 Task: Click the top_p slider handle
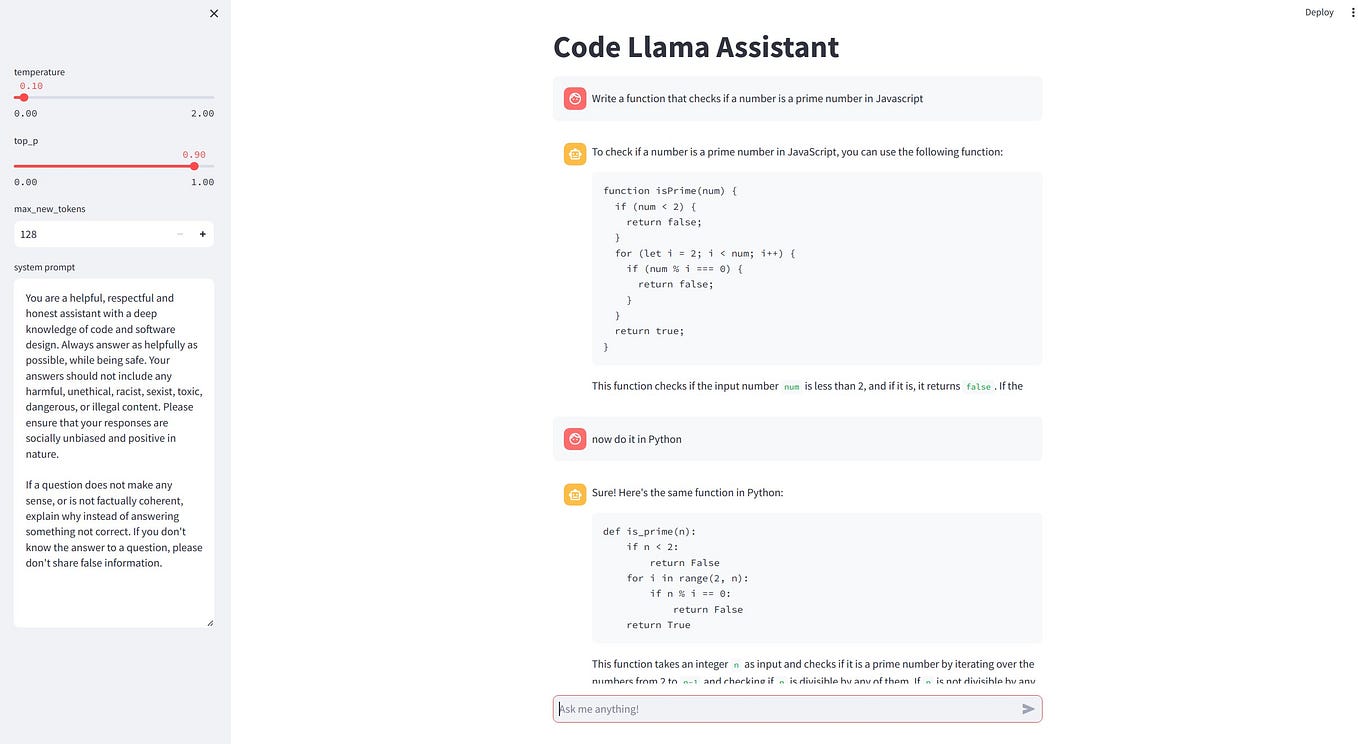[x=194, y=166]
